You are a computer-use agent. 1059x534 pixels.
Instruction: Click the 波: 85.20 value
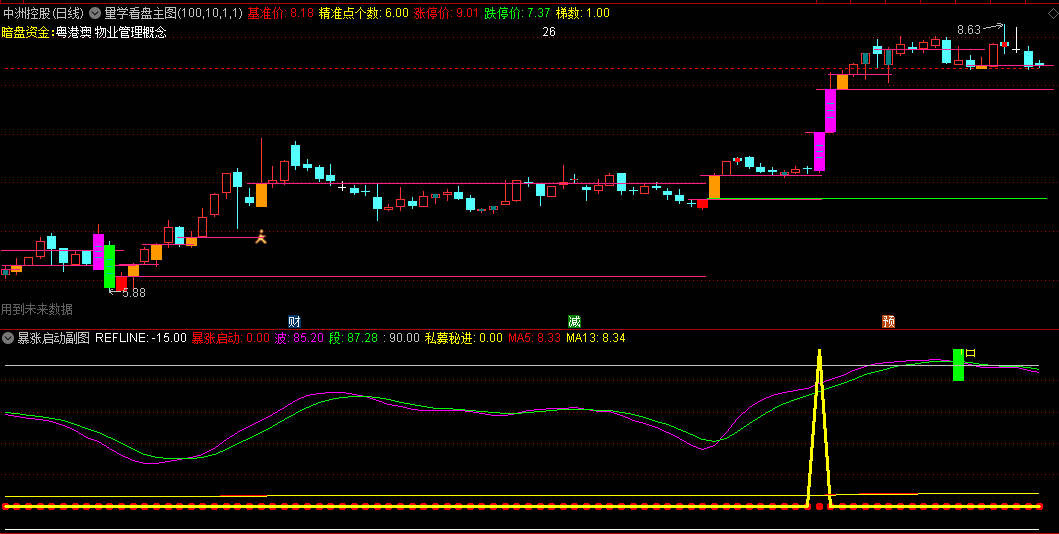[x=299, y=338]
